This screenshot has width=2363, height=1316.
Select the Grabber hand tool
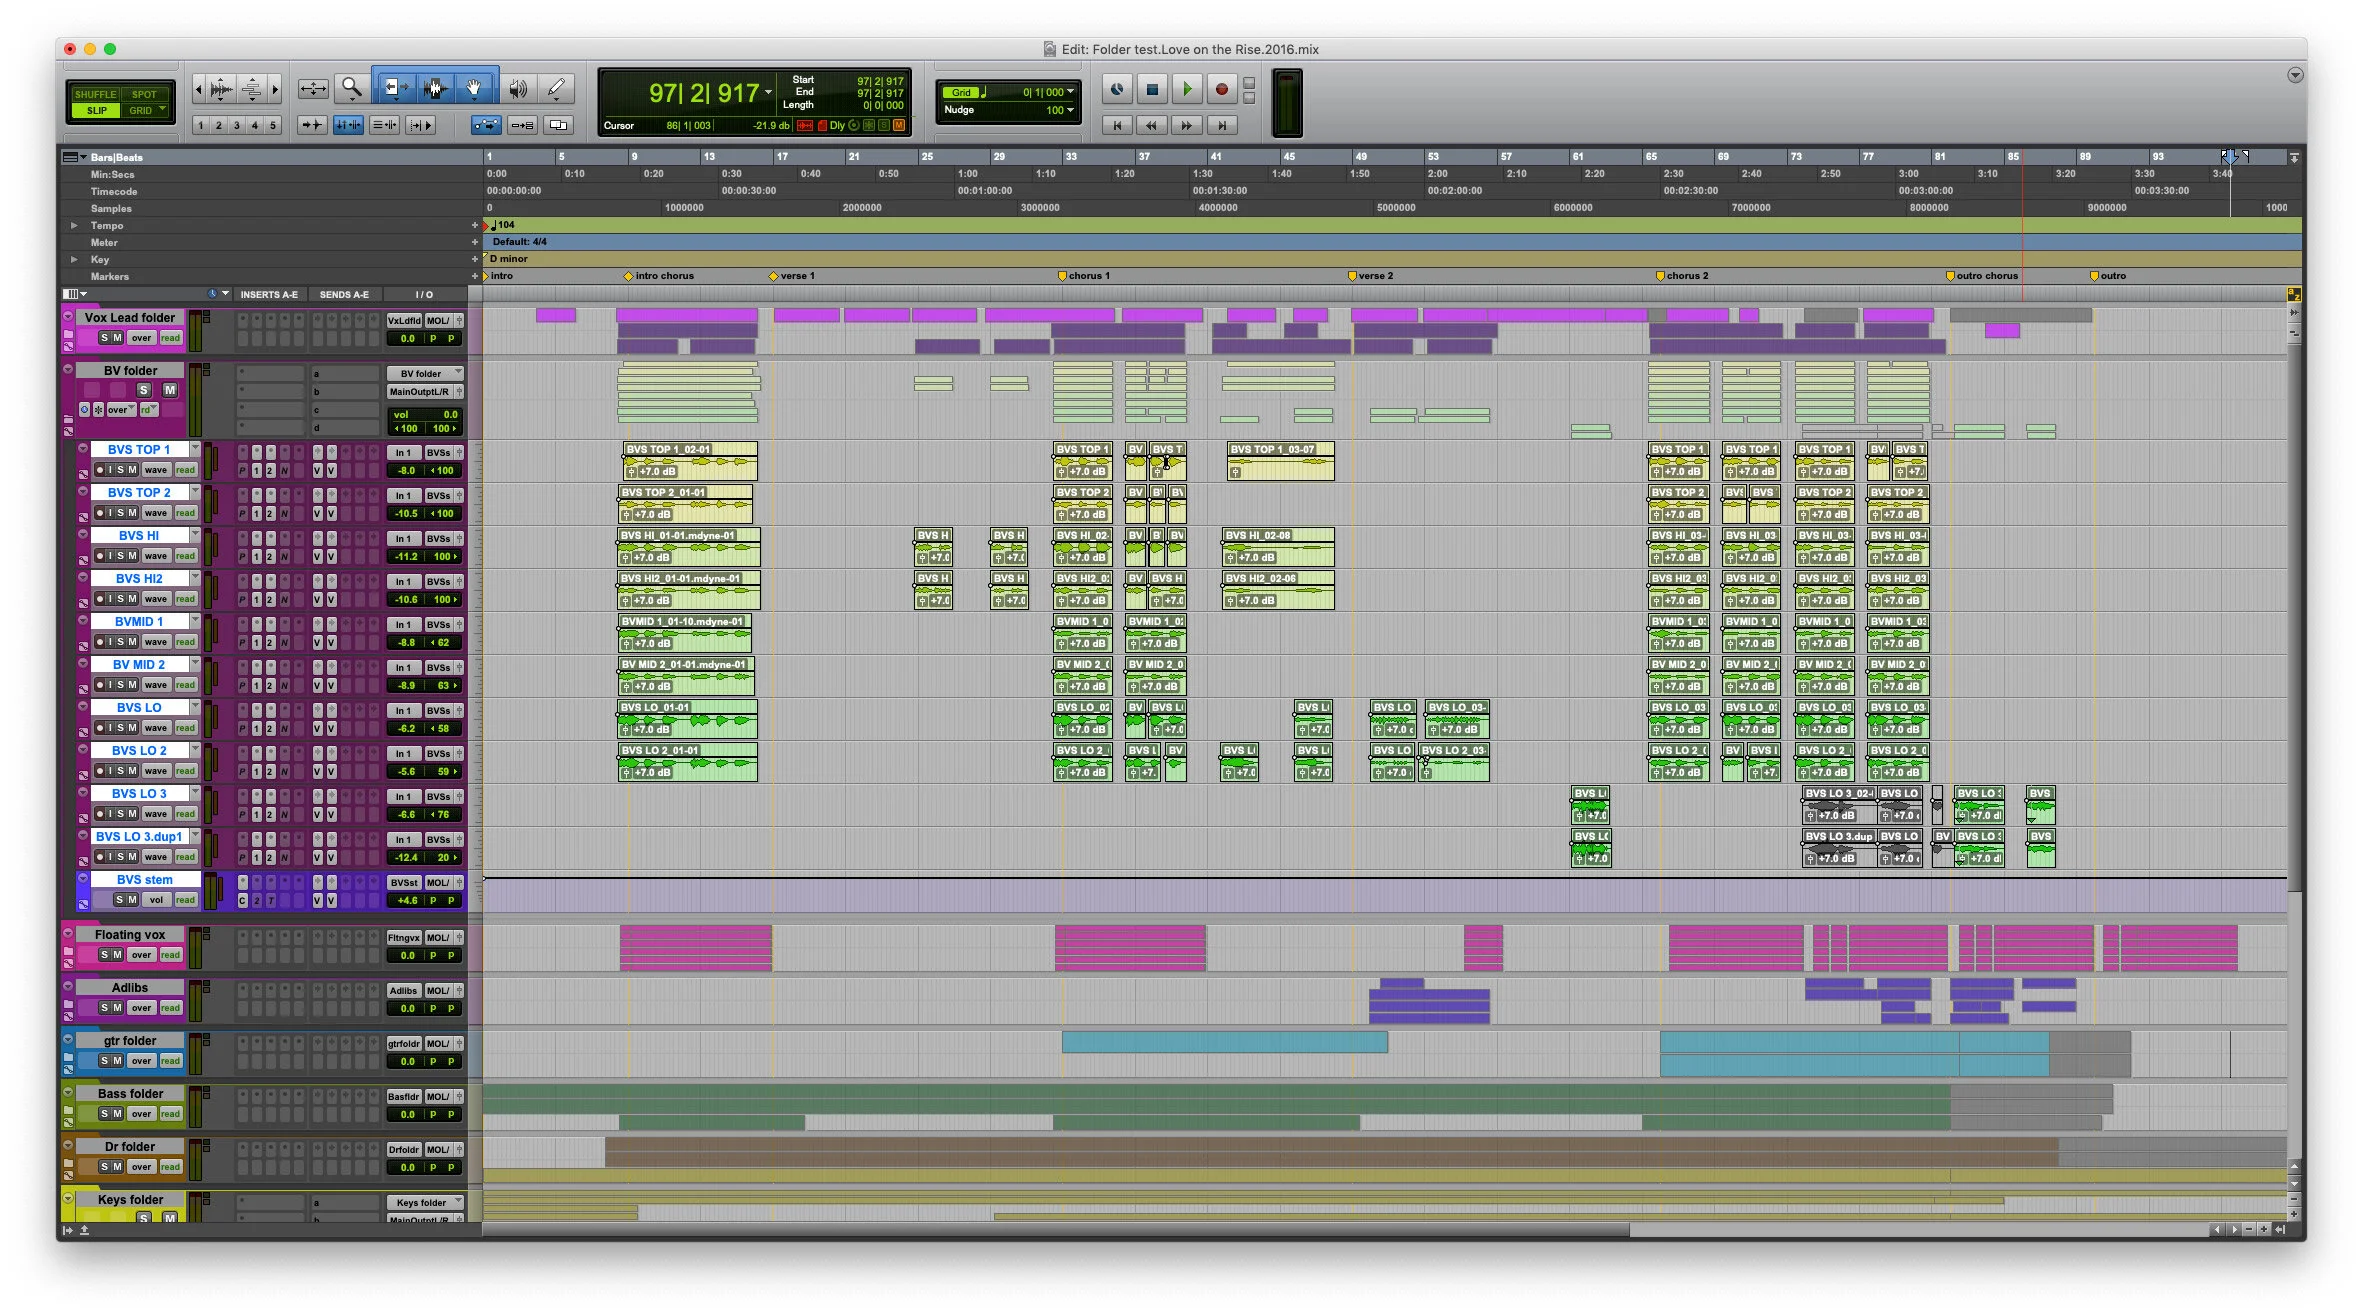(x=474, y=89)
